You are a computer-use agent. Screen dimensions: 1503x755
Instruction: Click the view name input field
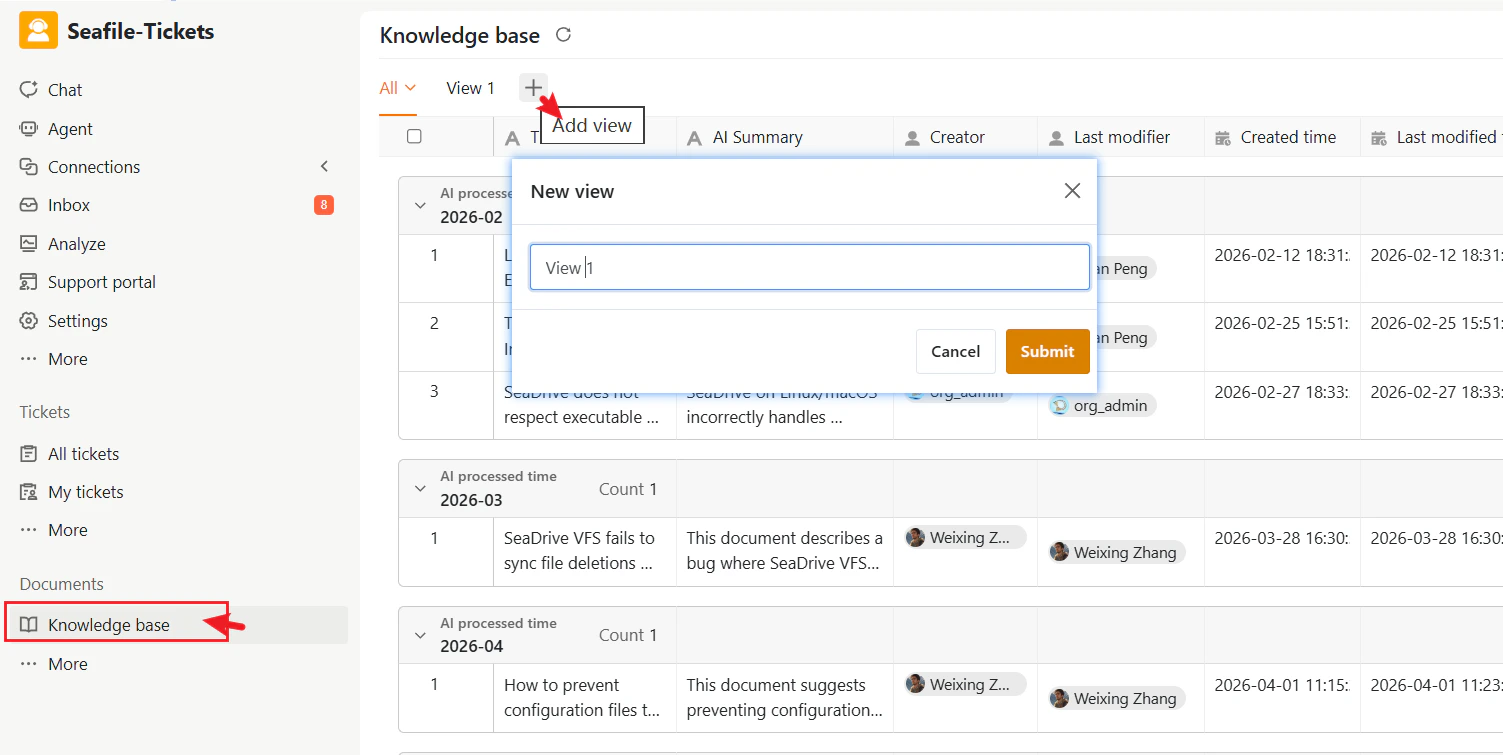(x=809, y=268)
